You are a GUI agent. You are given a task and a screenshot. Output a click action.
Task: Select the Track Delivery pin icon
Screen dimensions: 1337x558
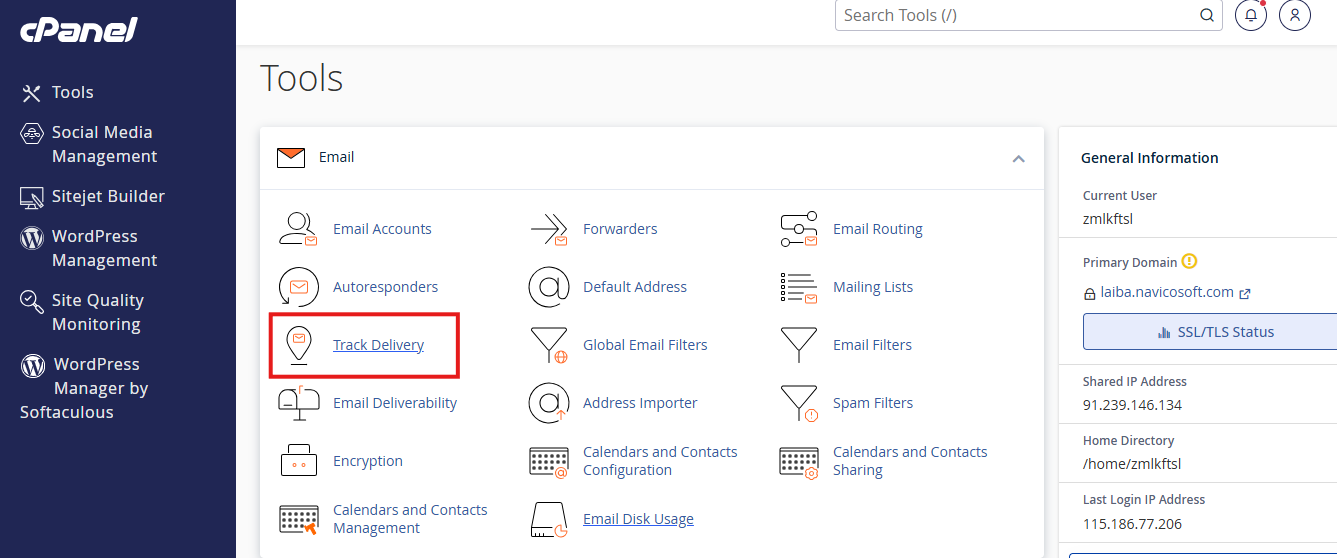tap(298, 345)
